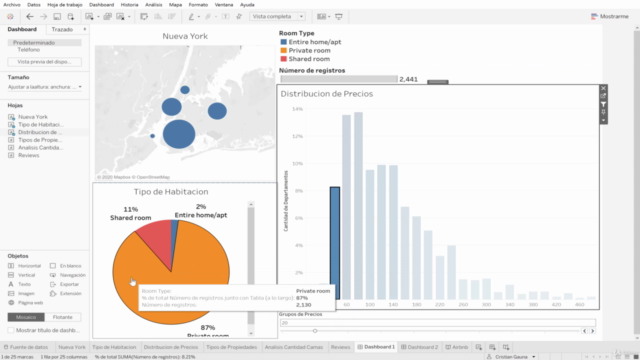Click the highlight pen icon in toolbar

[x=191, y=17]
